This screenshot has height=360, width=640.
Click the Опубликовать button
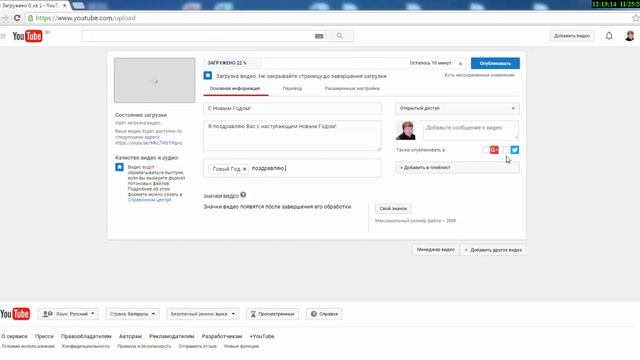(495, 63)
